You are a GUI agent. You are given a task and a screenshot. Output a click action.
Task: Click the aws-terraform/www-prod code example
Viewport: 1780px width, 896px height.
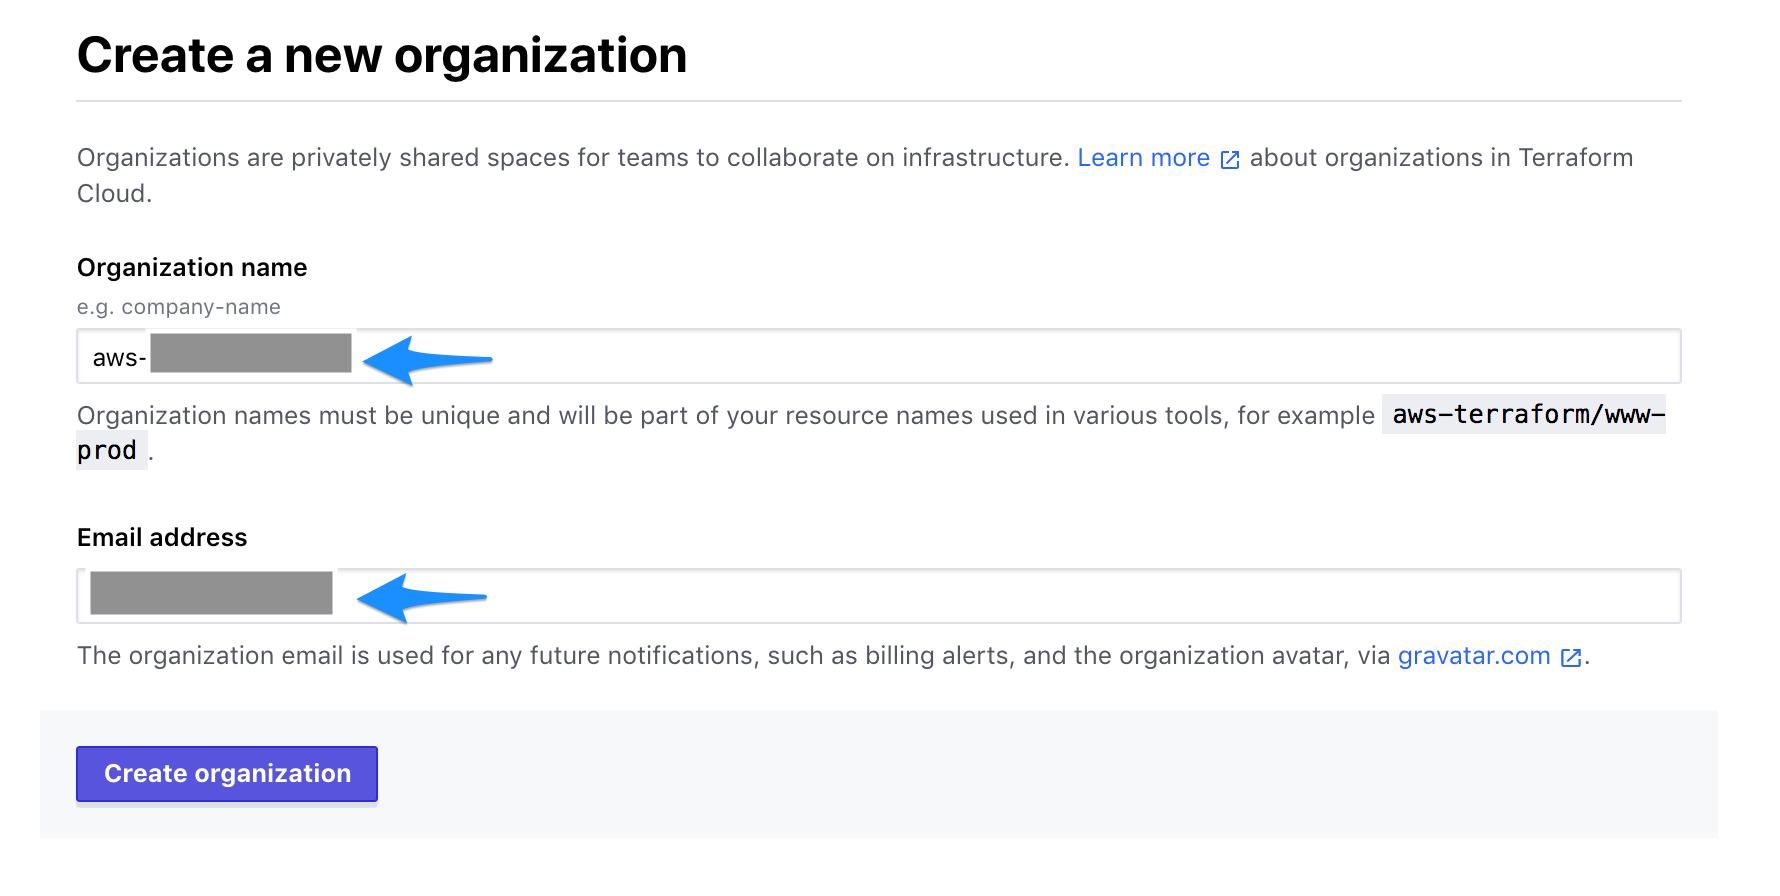click(x=1527, y=415)
